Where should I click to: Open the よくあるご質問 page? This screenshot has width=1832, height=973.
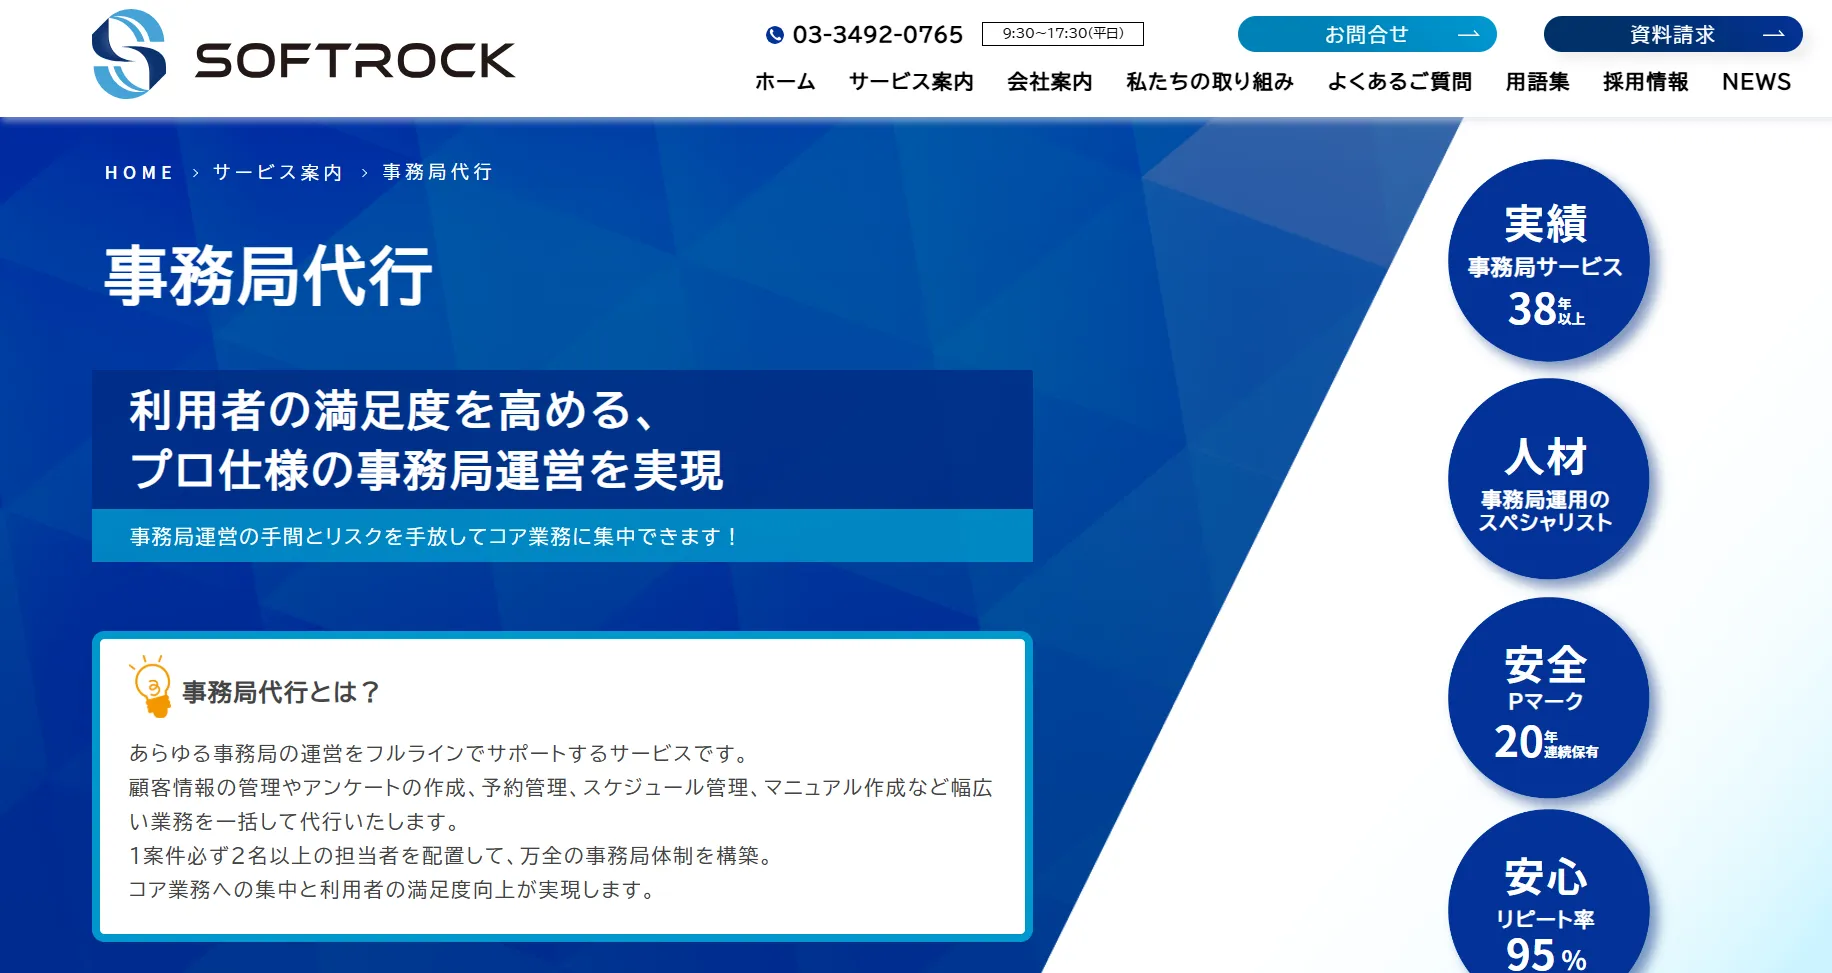tap(1399, 82)
